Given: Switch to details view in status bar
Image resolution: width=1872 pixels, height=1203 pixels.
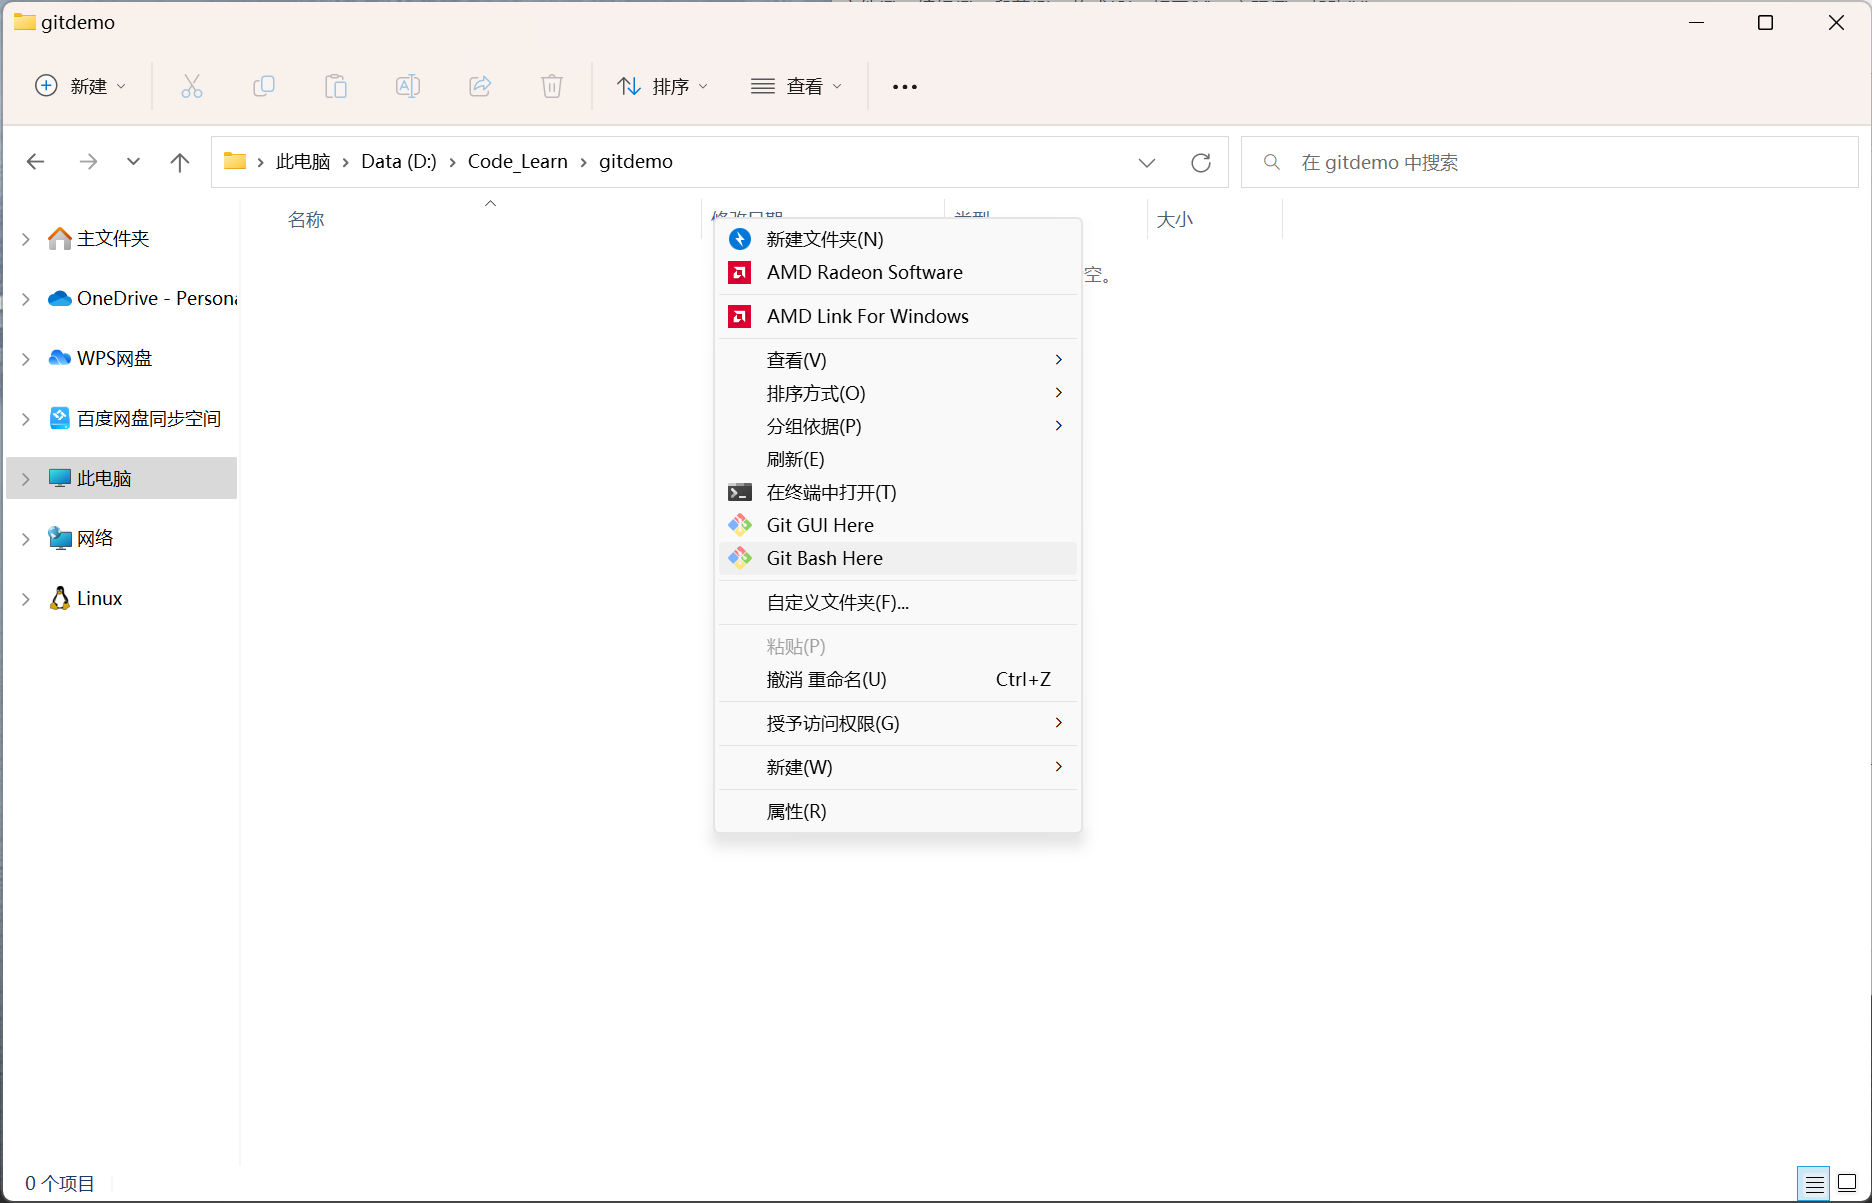Looking at the screenshot, I should point(1814,1184).
